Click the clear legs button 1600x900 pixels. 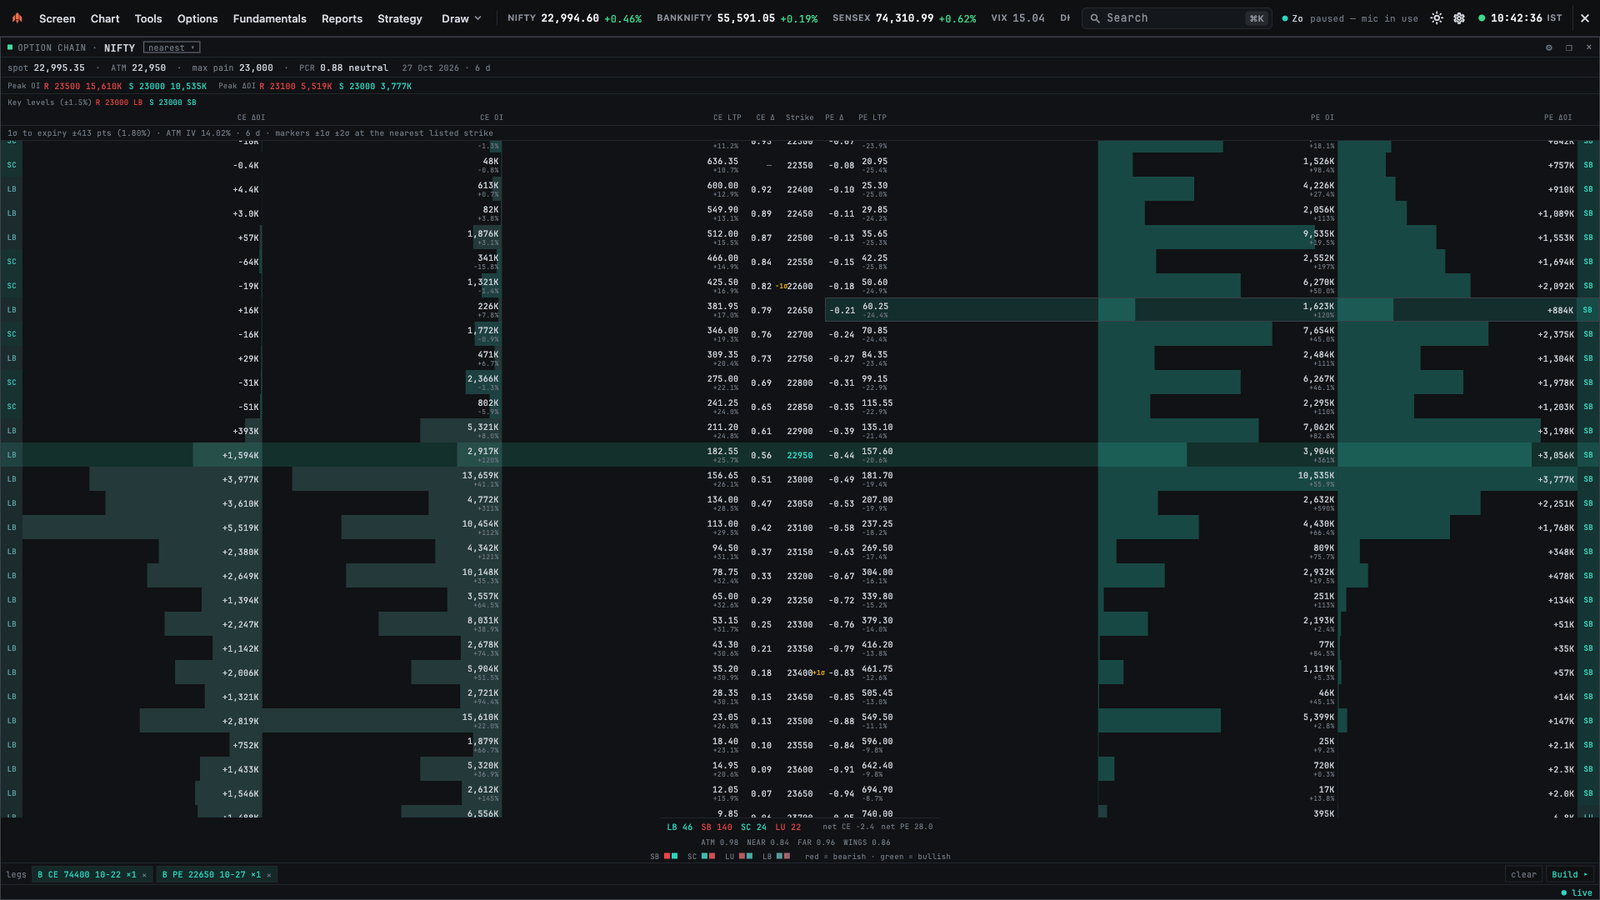click(1524, 875)
